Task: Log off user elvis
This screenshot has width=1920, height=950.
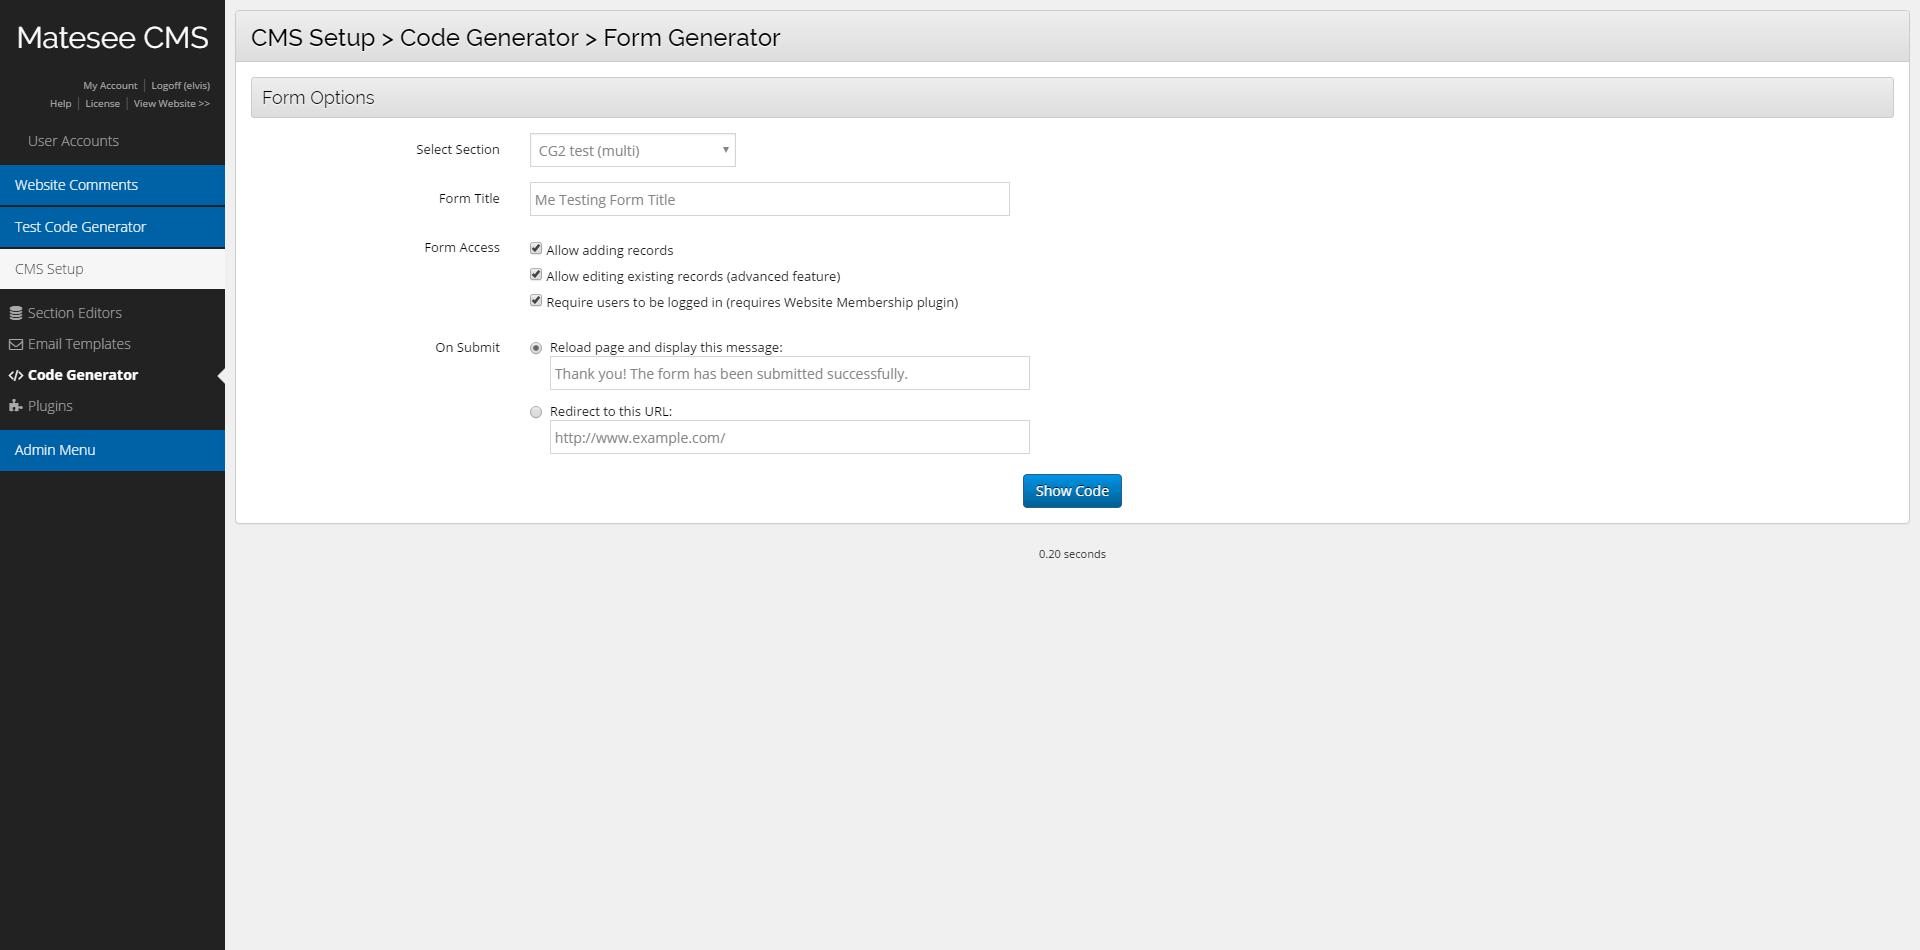Action: (x=180, y=86)
